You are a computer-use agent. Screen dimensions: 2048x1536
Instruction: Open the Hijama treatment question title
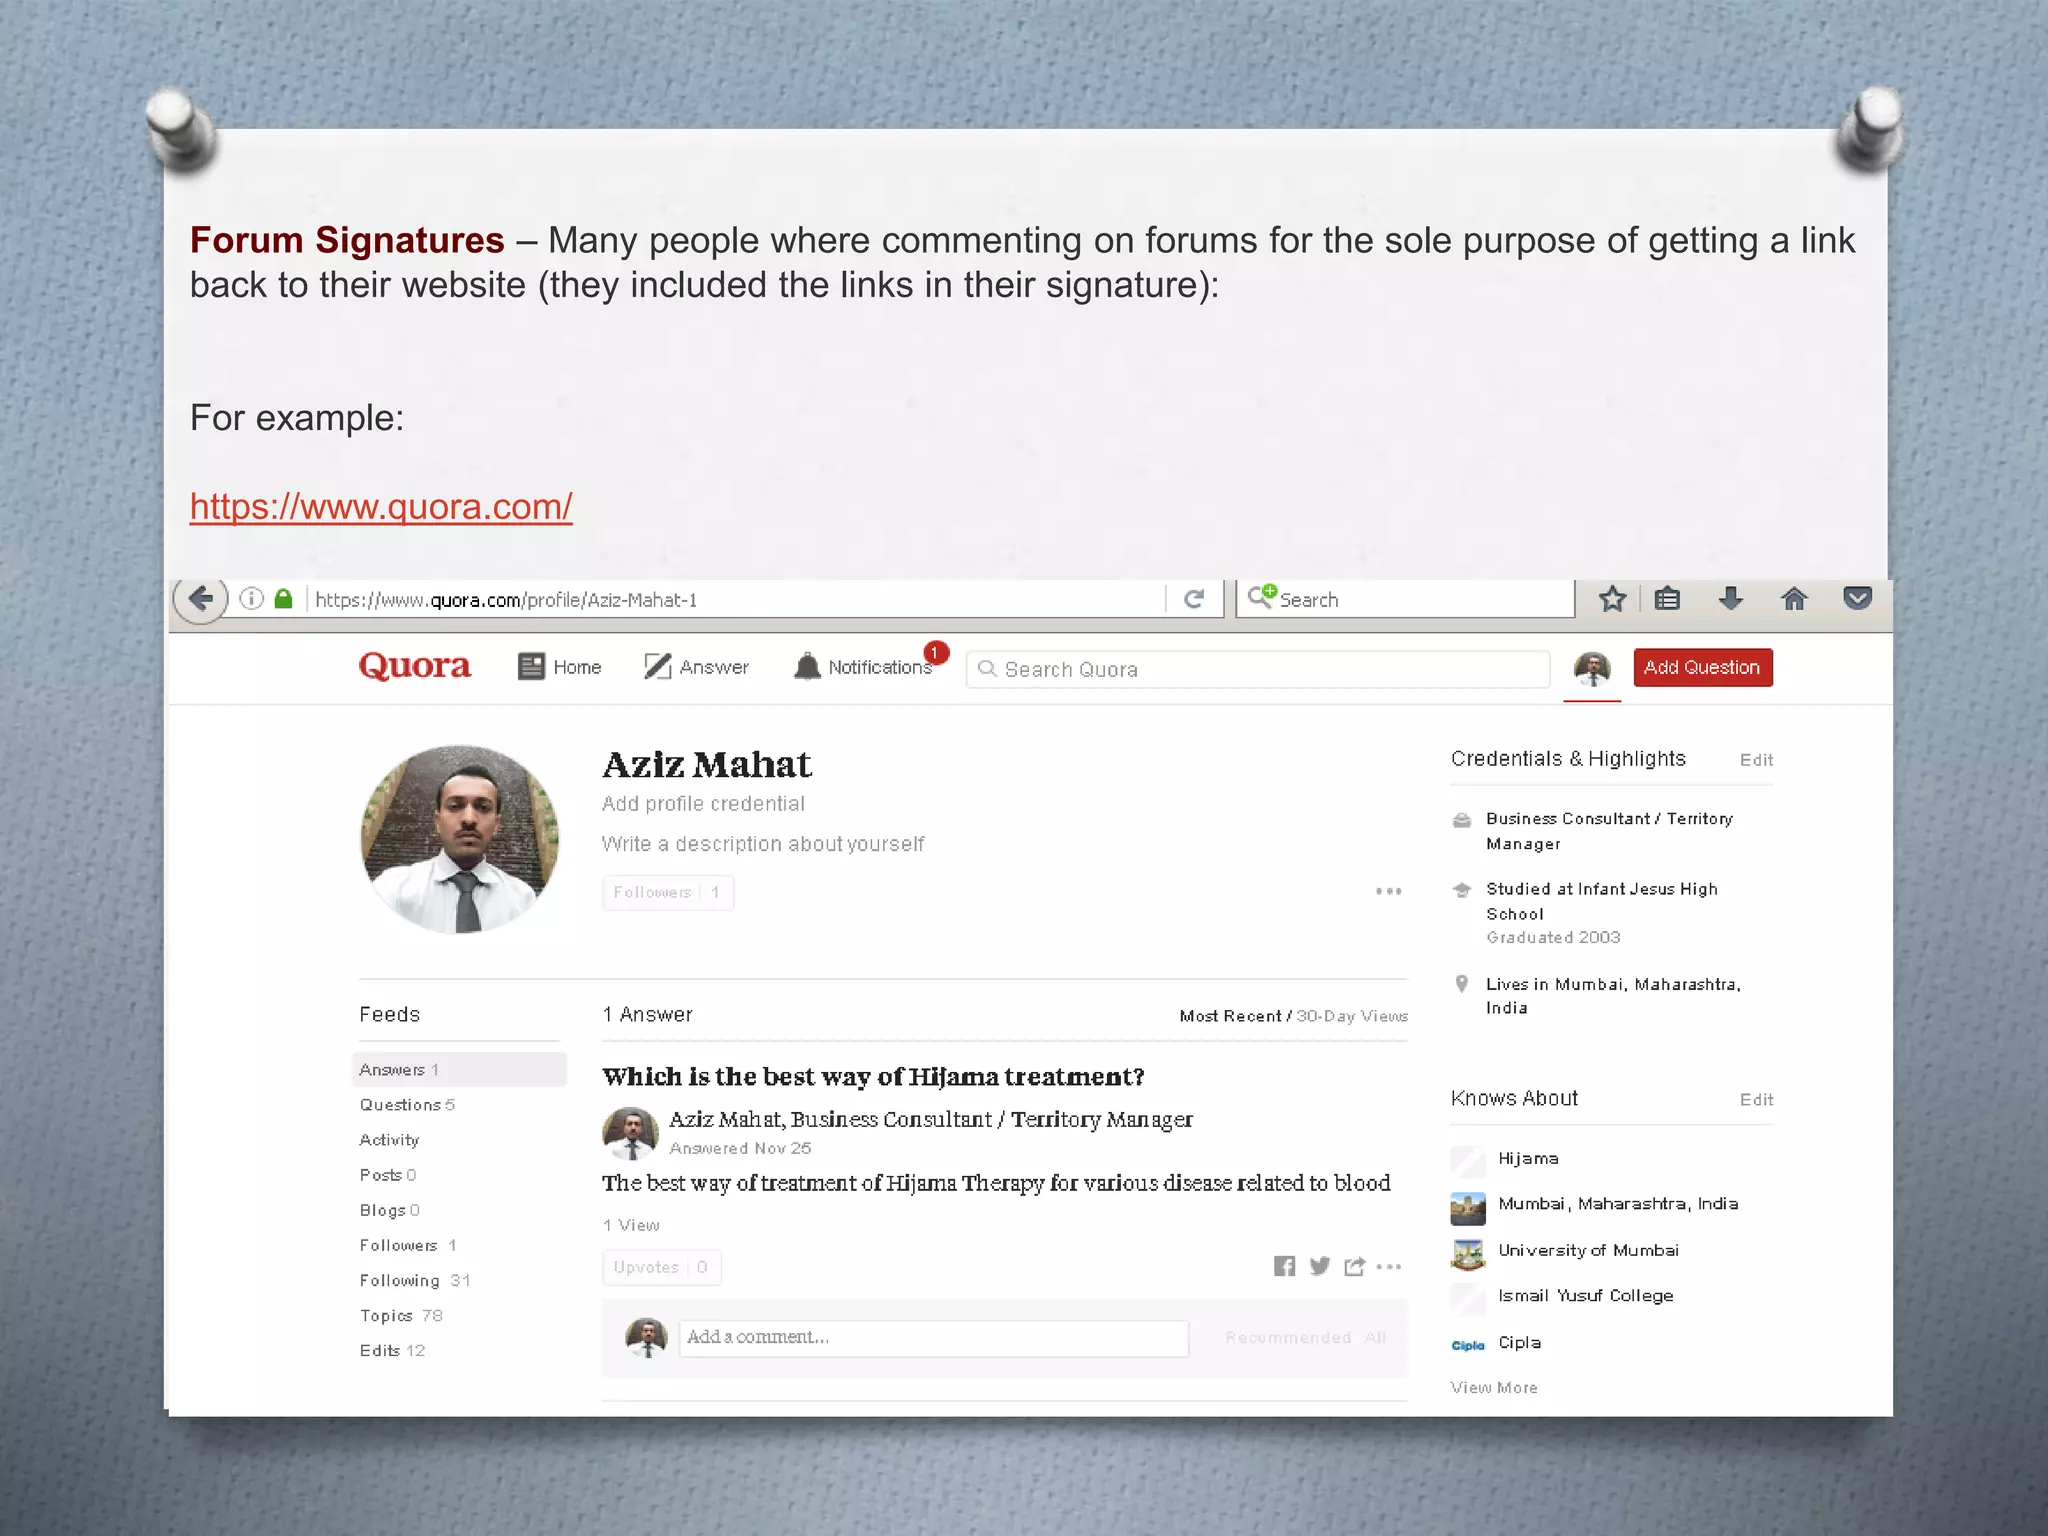click(x=873, y=1076)
